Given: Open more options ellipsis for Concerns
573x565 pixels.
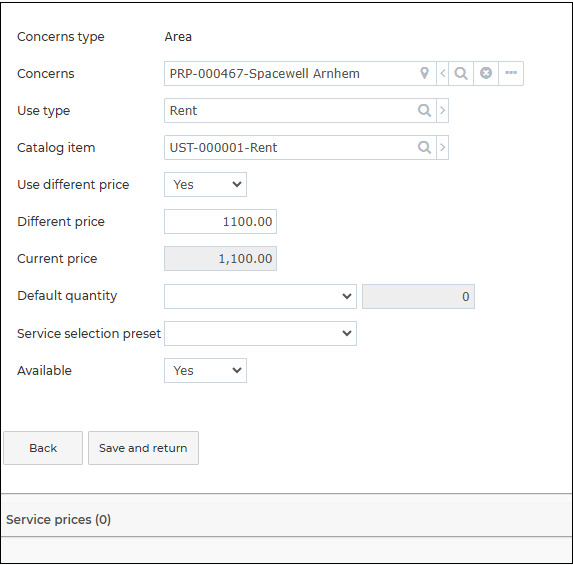Looking at the screenshot, I should (x=511, y=73).
